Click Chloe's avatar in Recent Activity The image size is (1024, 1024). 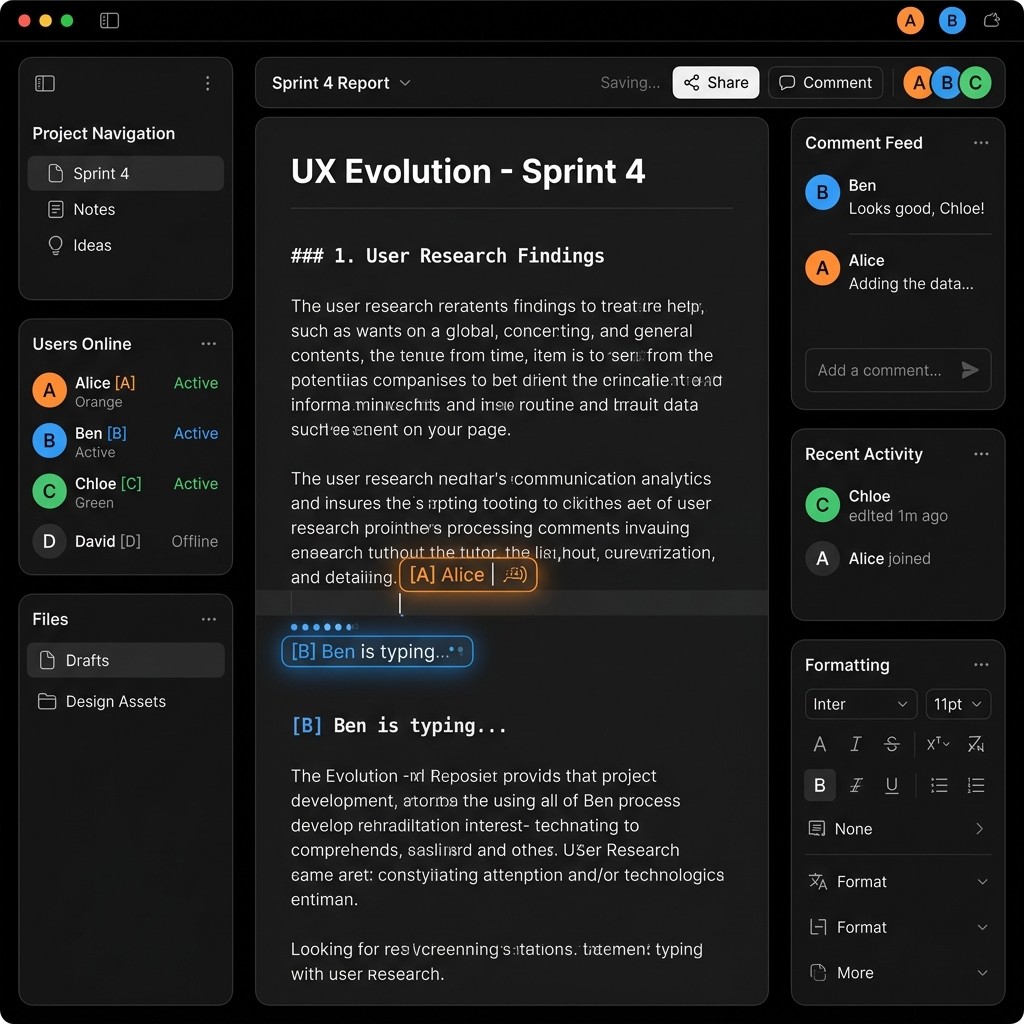point(822,505)
